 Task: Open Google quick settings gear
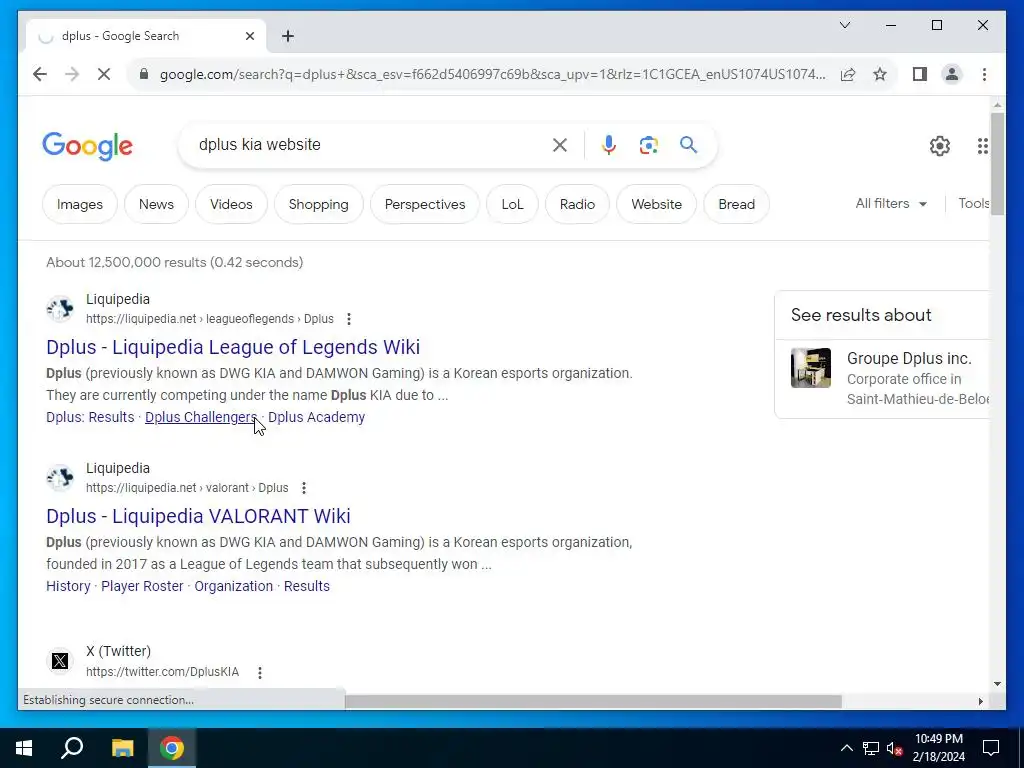point(940,146)
